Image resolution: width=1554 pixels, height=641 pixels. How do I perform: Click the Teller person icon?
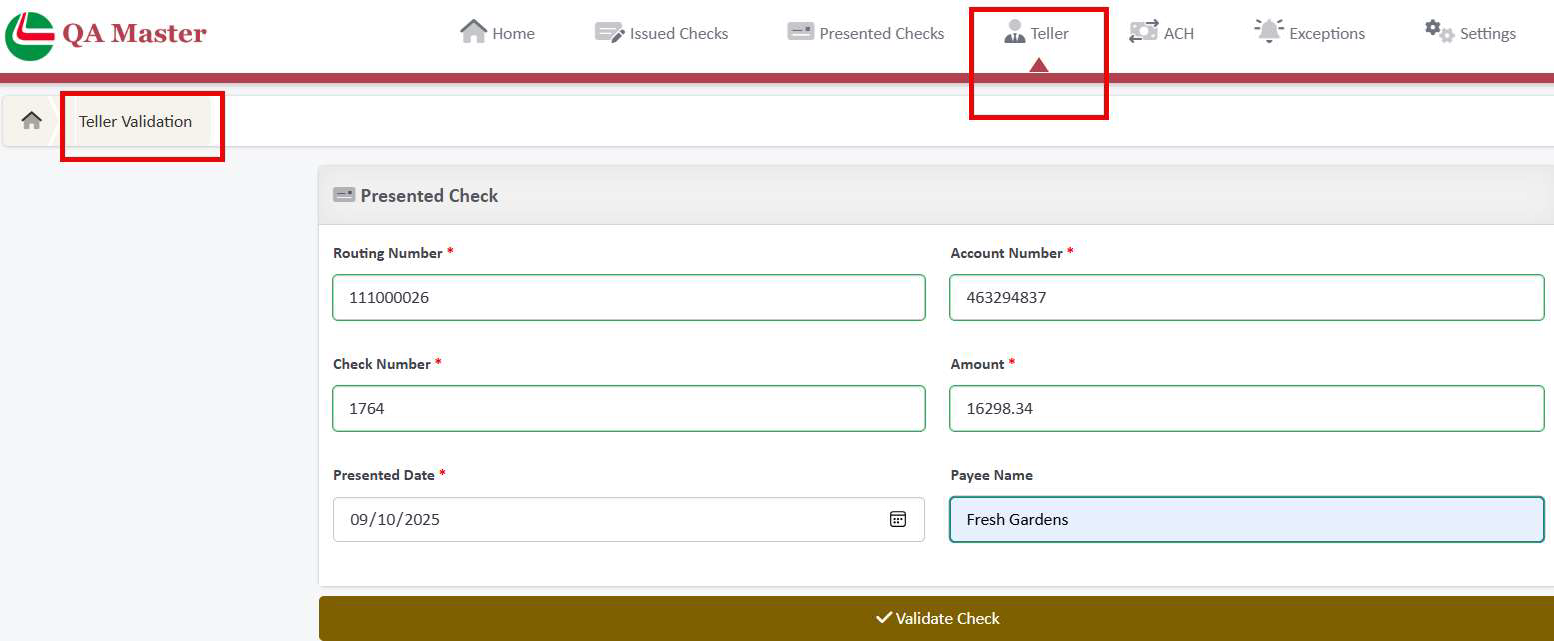point(1014,32)
